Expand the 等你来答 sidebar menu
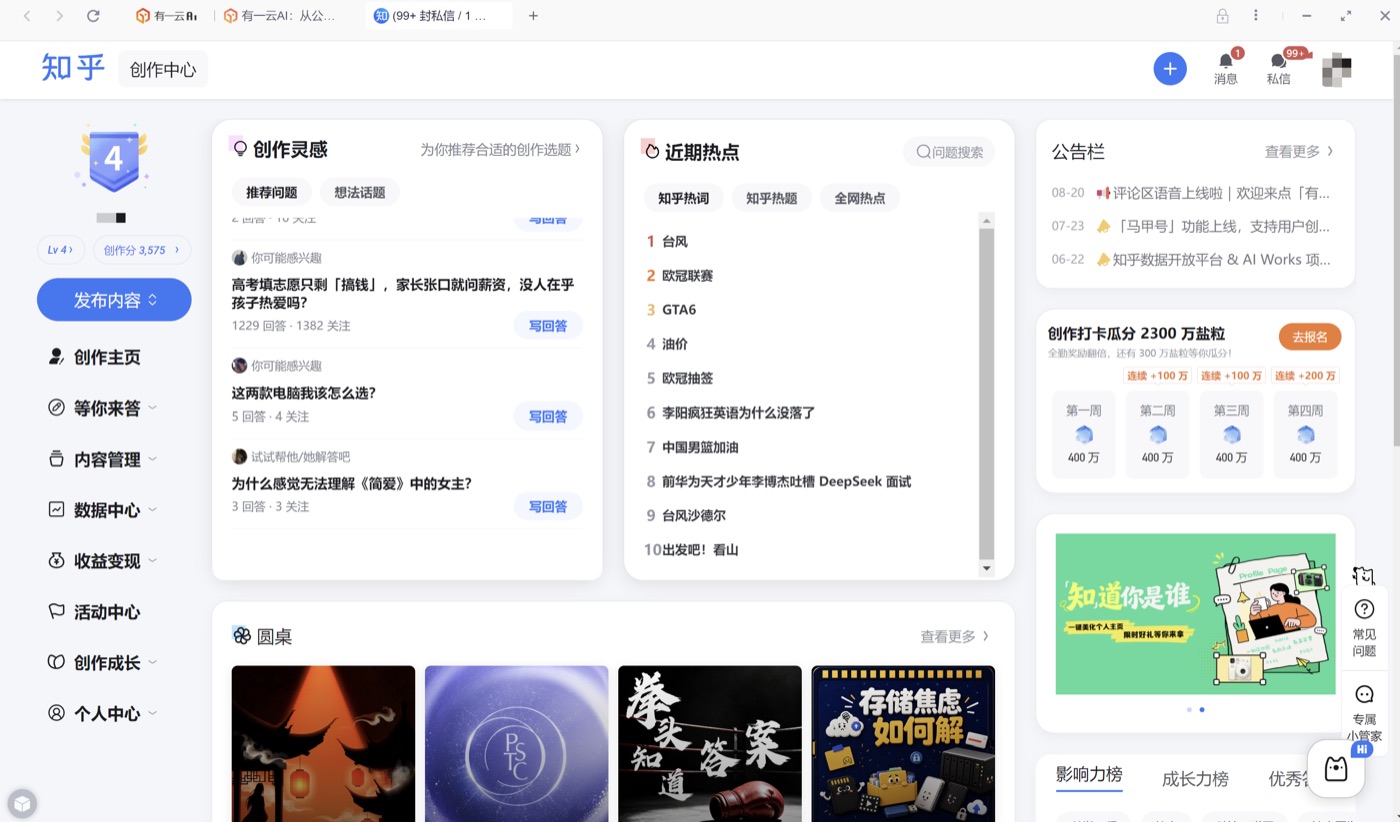Viewport: 1400px width, 822px height. tap(103, 408)
